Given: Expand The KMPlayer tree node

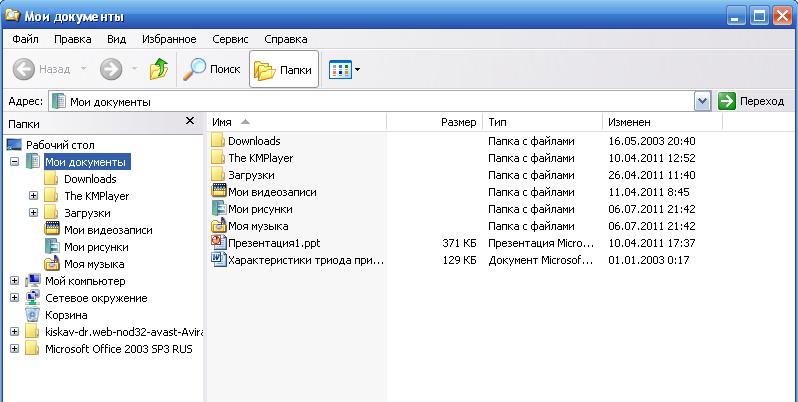Looking at the screenshot, I should click(34, 196).
